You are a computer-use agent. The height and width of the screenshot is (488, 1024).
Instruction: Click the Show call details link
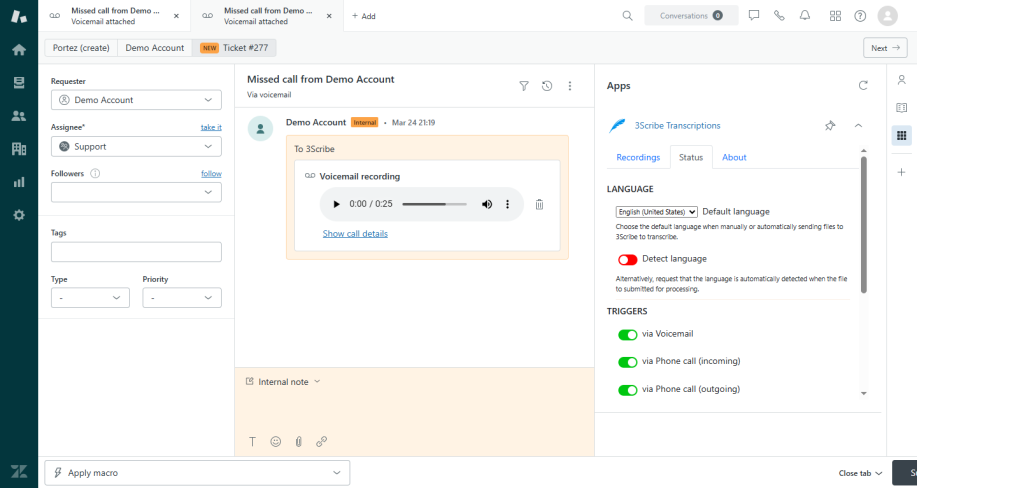[x=355, y=234]
